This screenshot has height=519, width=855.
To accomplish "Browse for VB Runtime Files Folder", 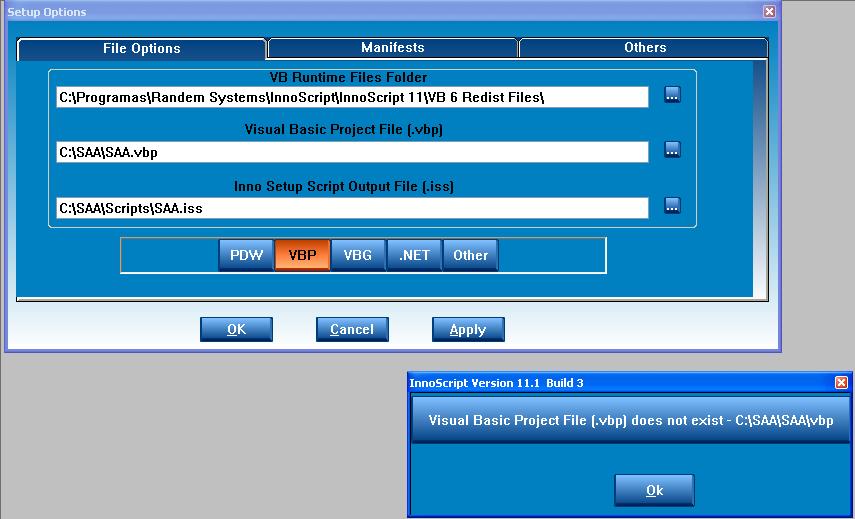I will [672, 95].
